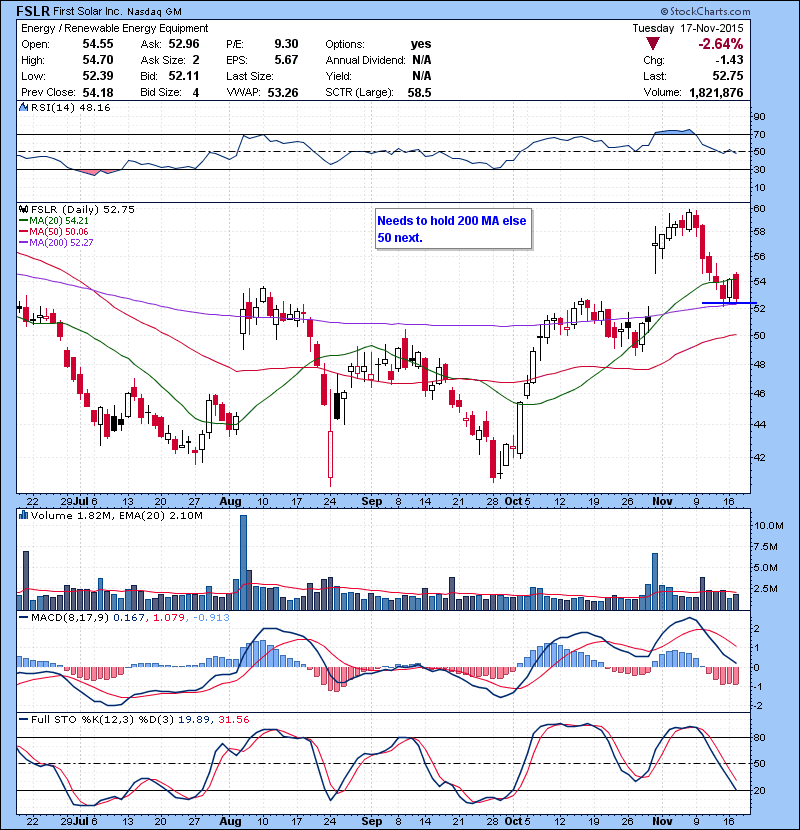Click the VWAP value 53.26
The height and width of the screenshot is (830, 800).
283,92
